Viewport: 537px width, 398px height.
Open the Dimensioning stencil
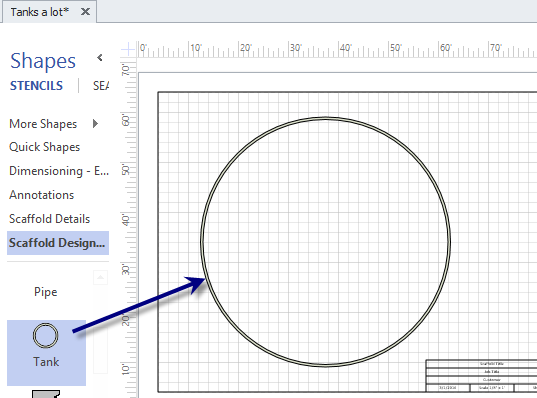coord(59,171)
